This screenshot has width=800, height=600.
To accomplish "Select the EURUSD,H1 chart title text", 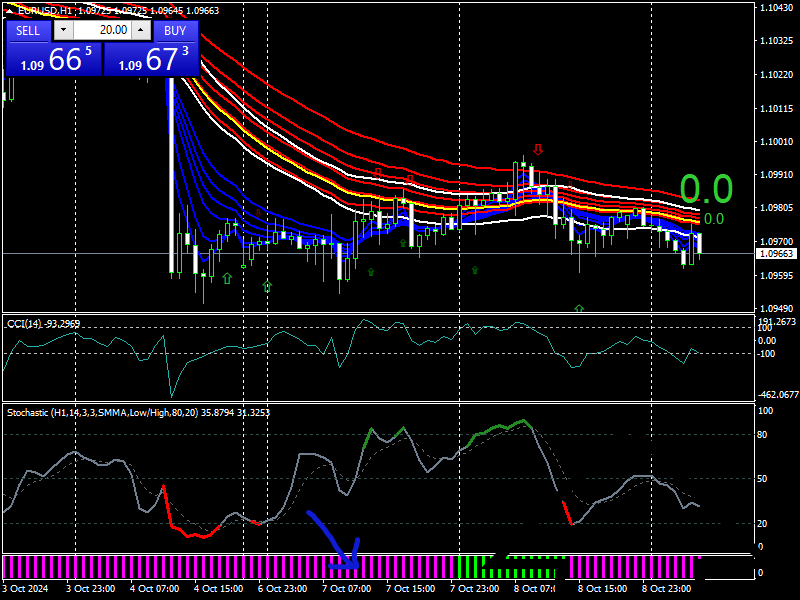I will (x=44, y=10).
